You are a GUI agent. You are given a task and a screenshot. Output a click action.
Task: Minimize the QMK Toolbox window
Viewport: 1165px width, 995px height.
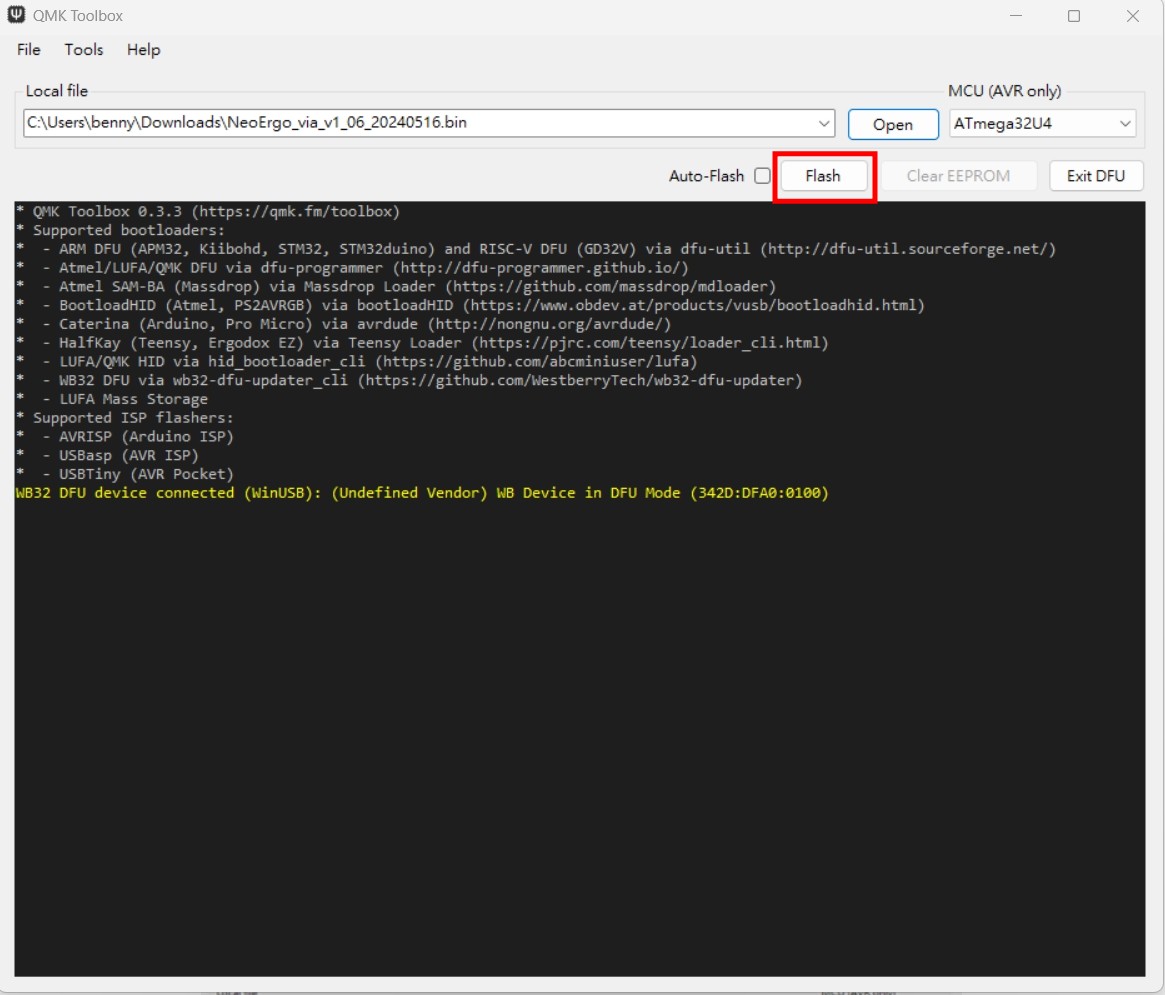pos(1016,16)
